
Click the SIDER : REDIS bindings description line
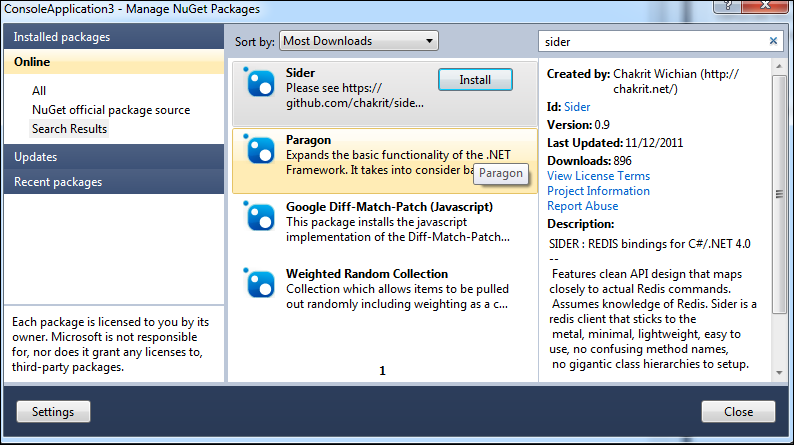coord(650,244)
